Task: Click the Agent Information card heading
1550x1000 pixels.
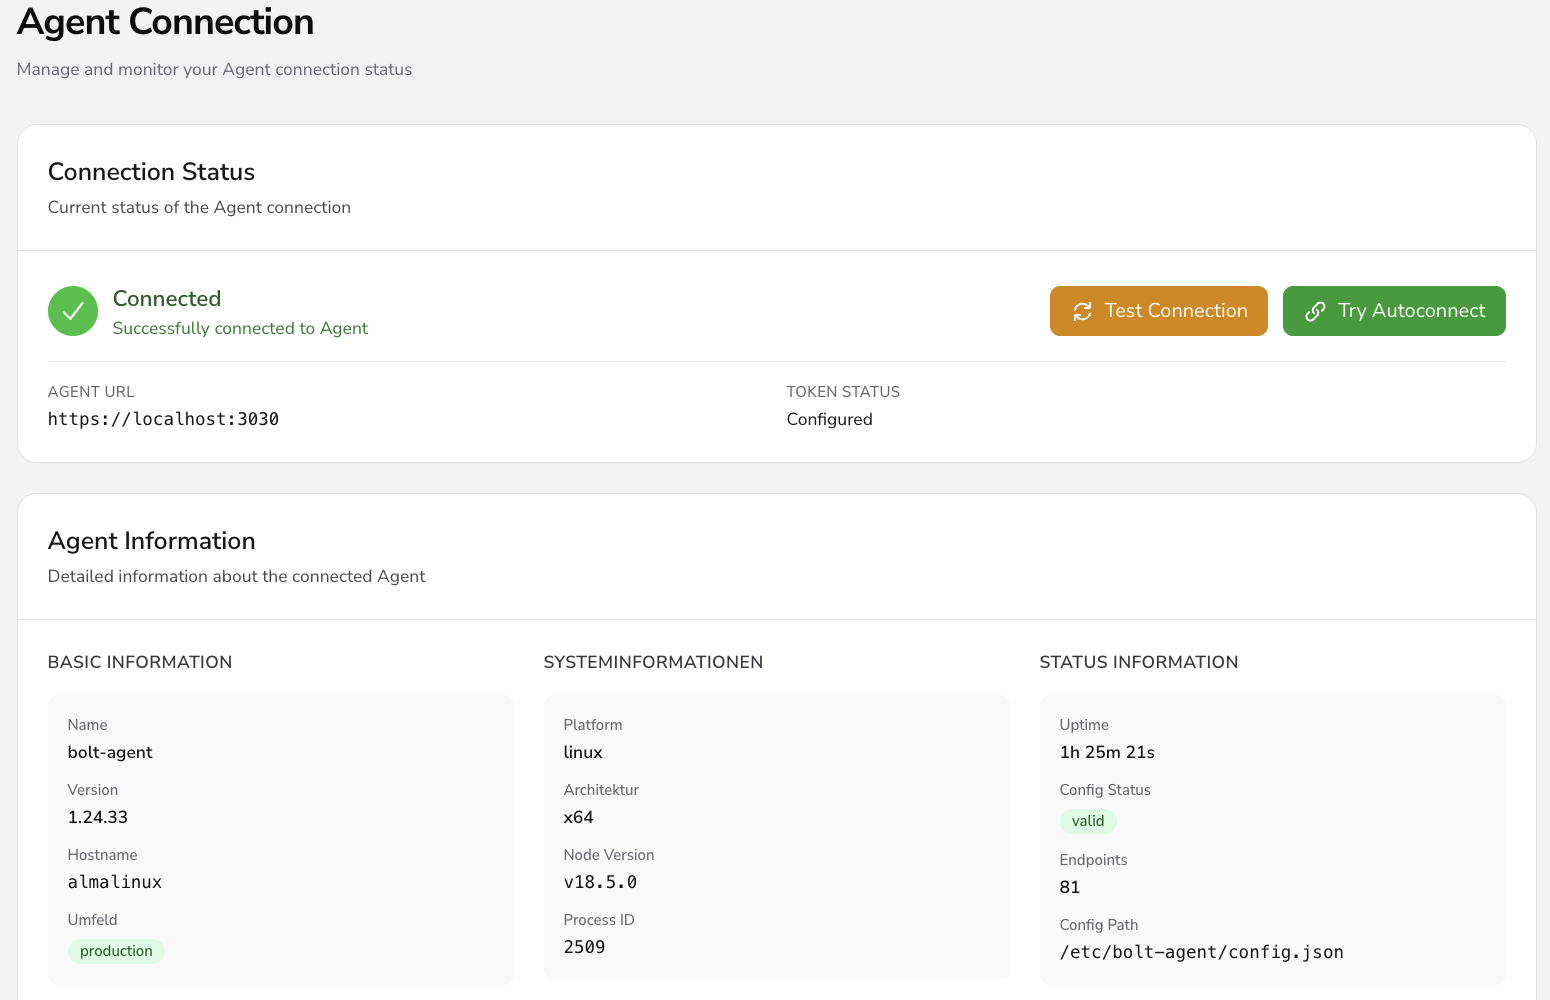Action: [x=152, y=541]
